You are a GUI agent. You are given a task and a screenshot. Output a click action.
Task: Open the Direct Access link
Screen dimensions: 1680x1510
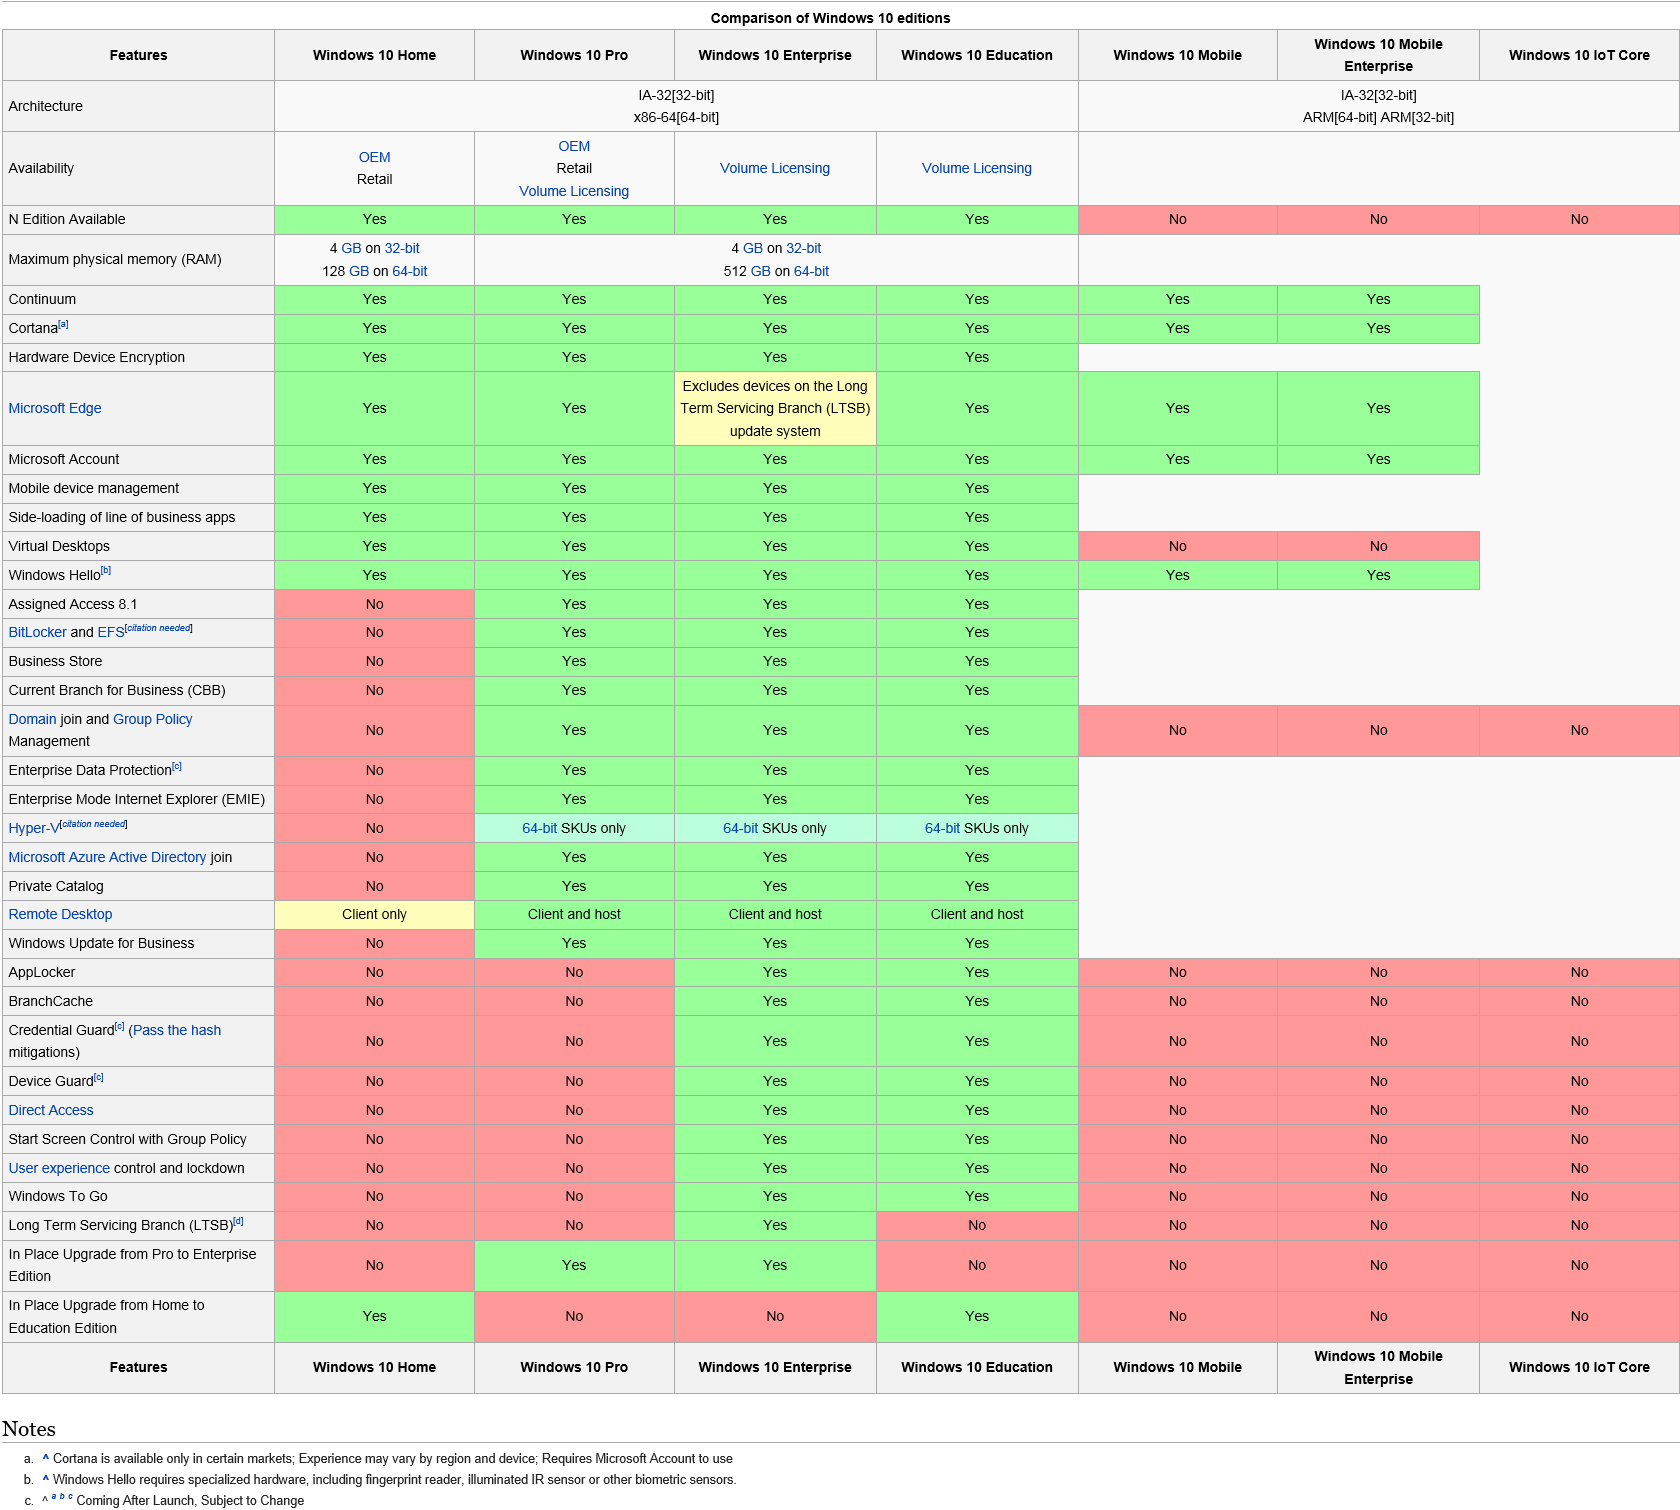pos(51,1110)
